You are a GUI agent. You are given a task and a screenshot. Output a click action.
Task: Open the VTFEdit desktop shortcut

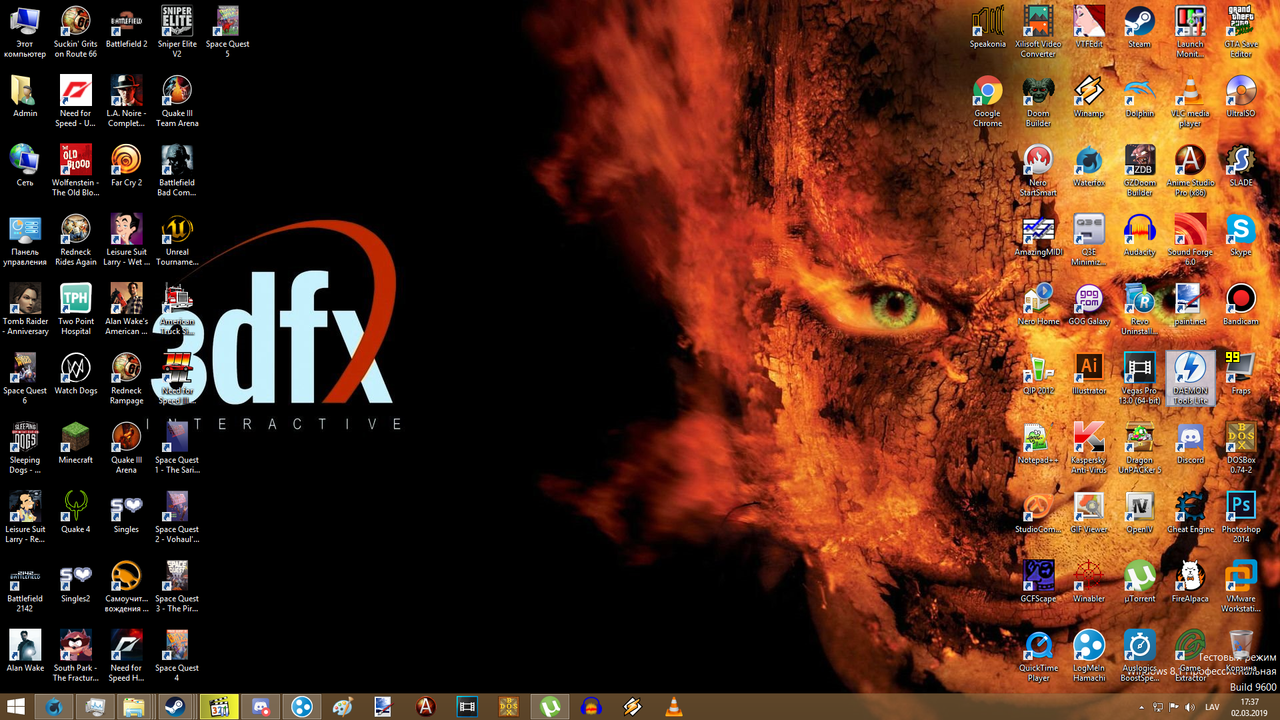click(1089, 28)
